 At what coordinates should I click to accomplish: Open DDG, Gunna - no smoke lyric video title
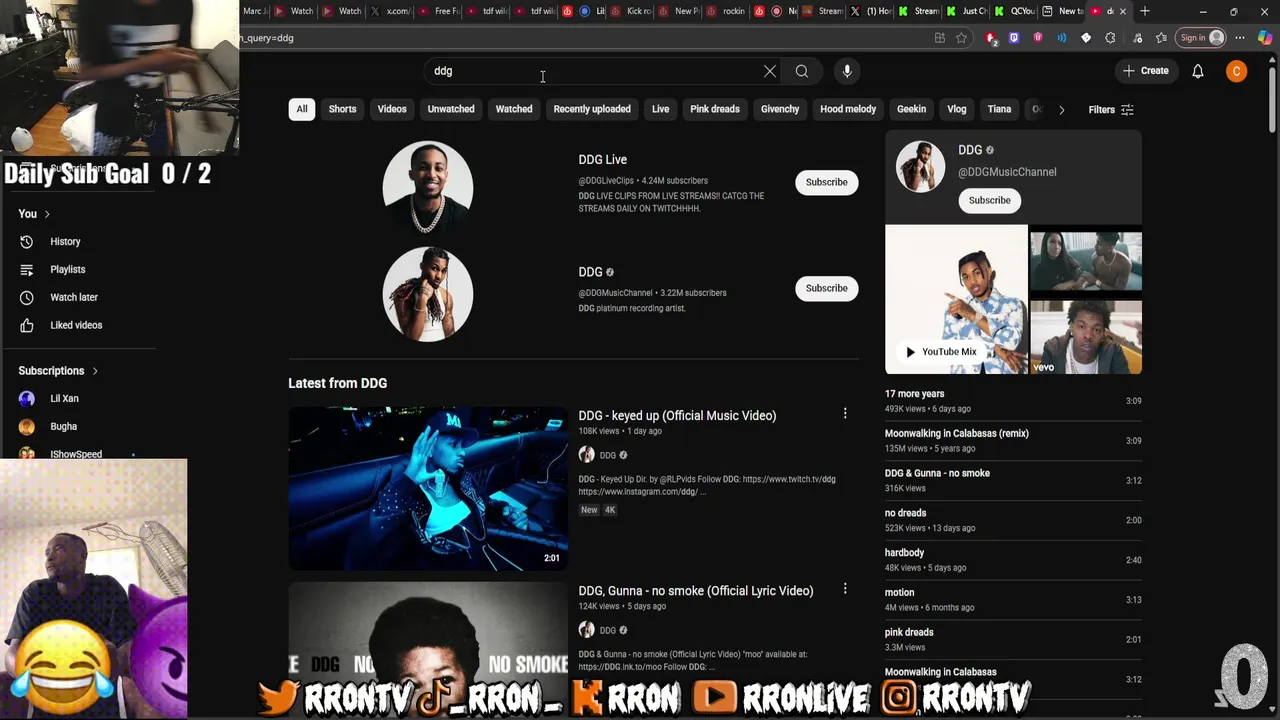[696, 591]
